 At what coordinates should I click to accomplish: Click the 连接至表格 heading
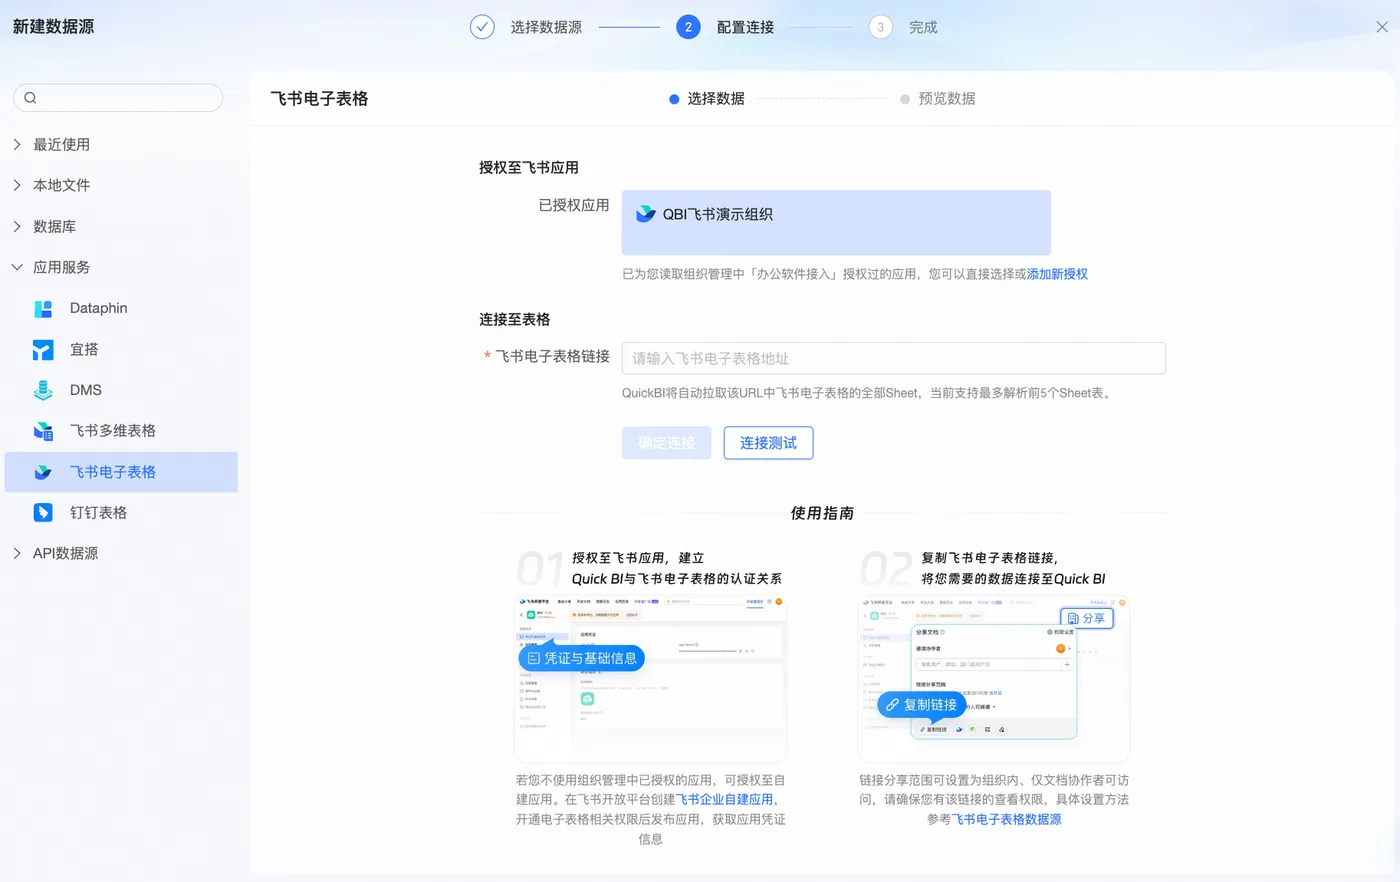(515, 320)
